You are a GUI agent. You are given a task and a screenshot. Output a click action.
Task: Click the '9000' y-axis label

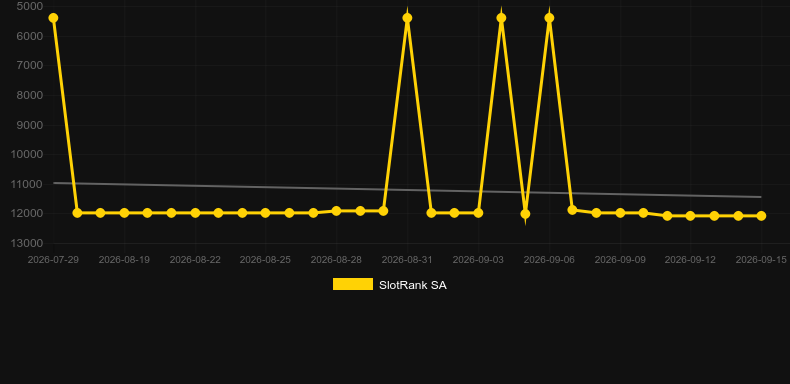pos(30,125)
